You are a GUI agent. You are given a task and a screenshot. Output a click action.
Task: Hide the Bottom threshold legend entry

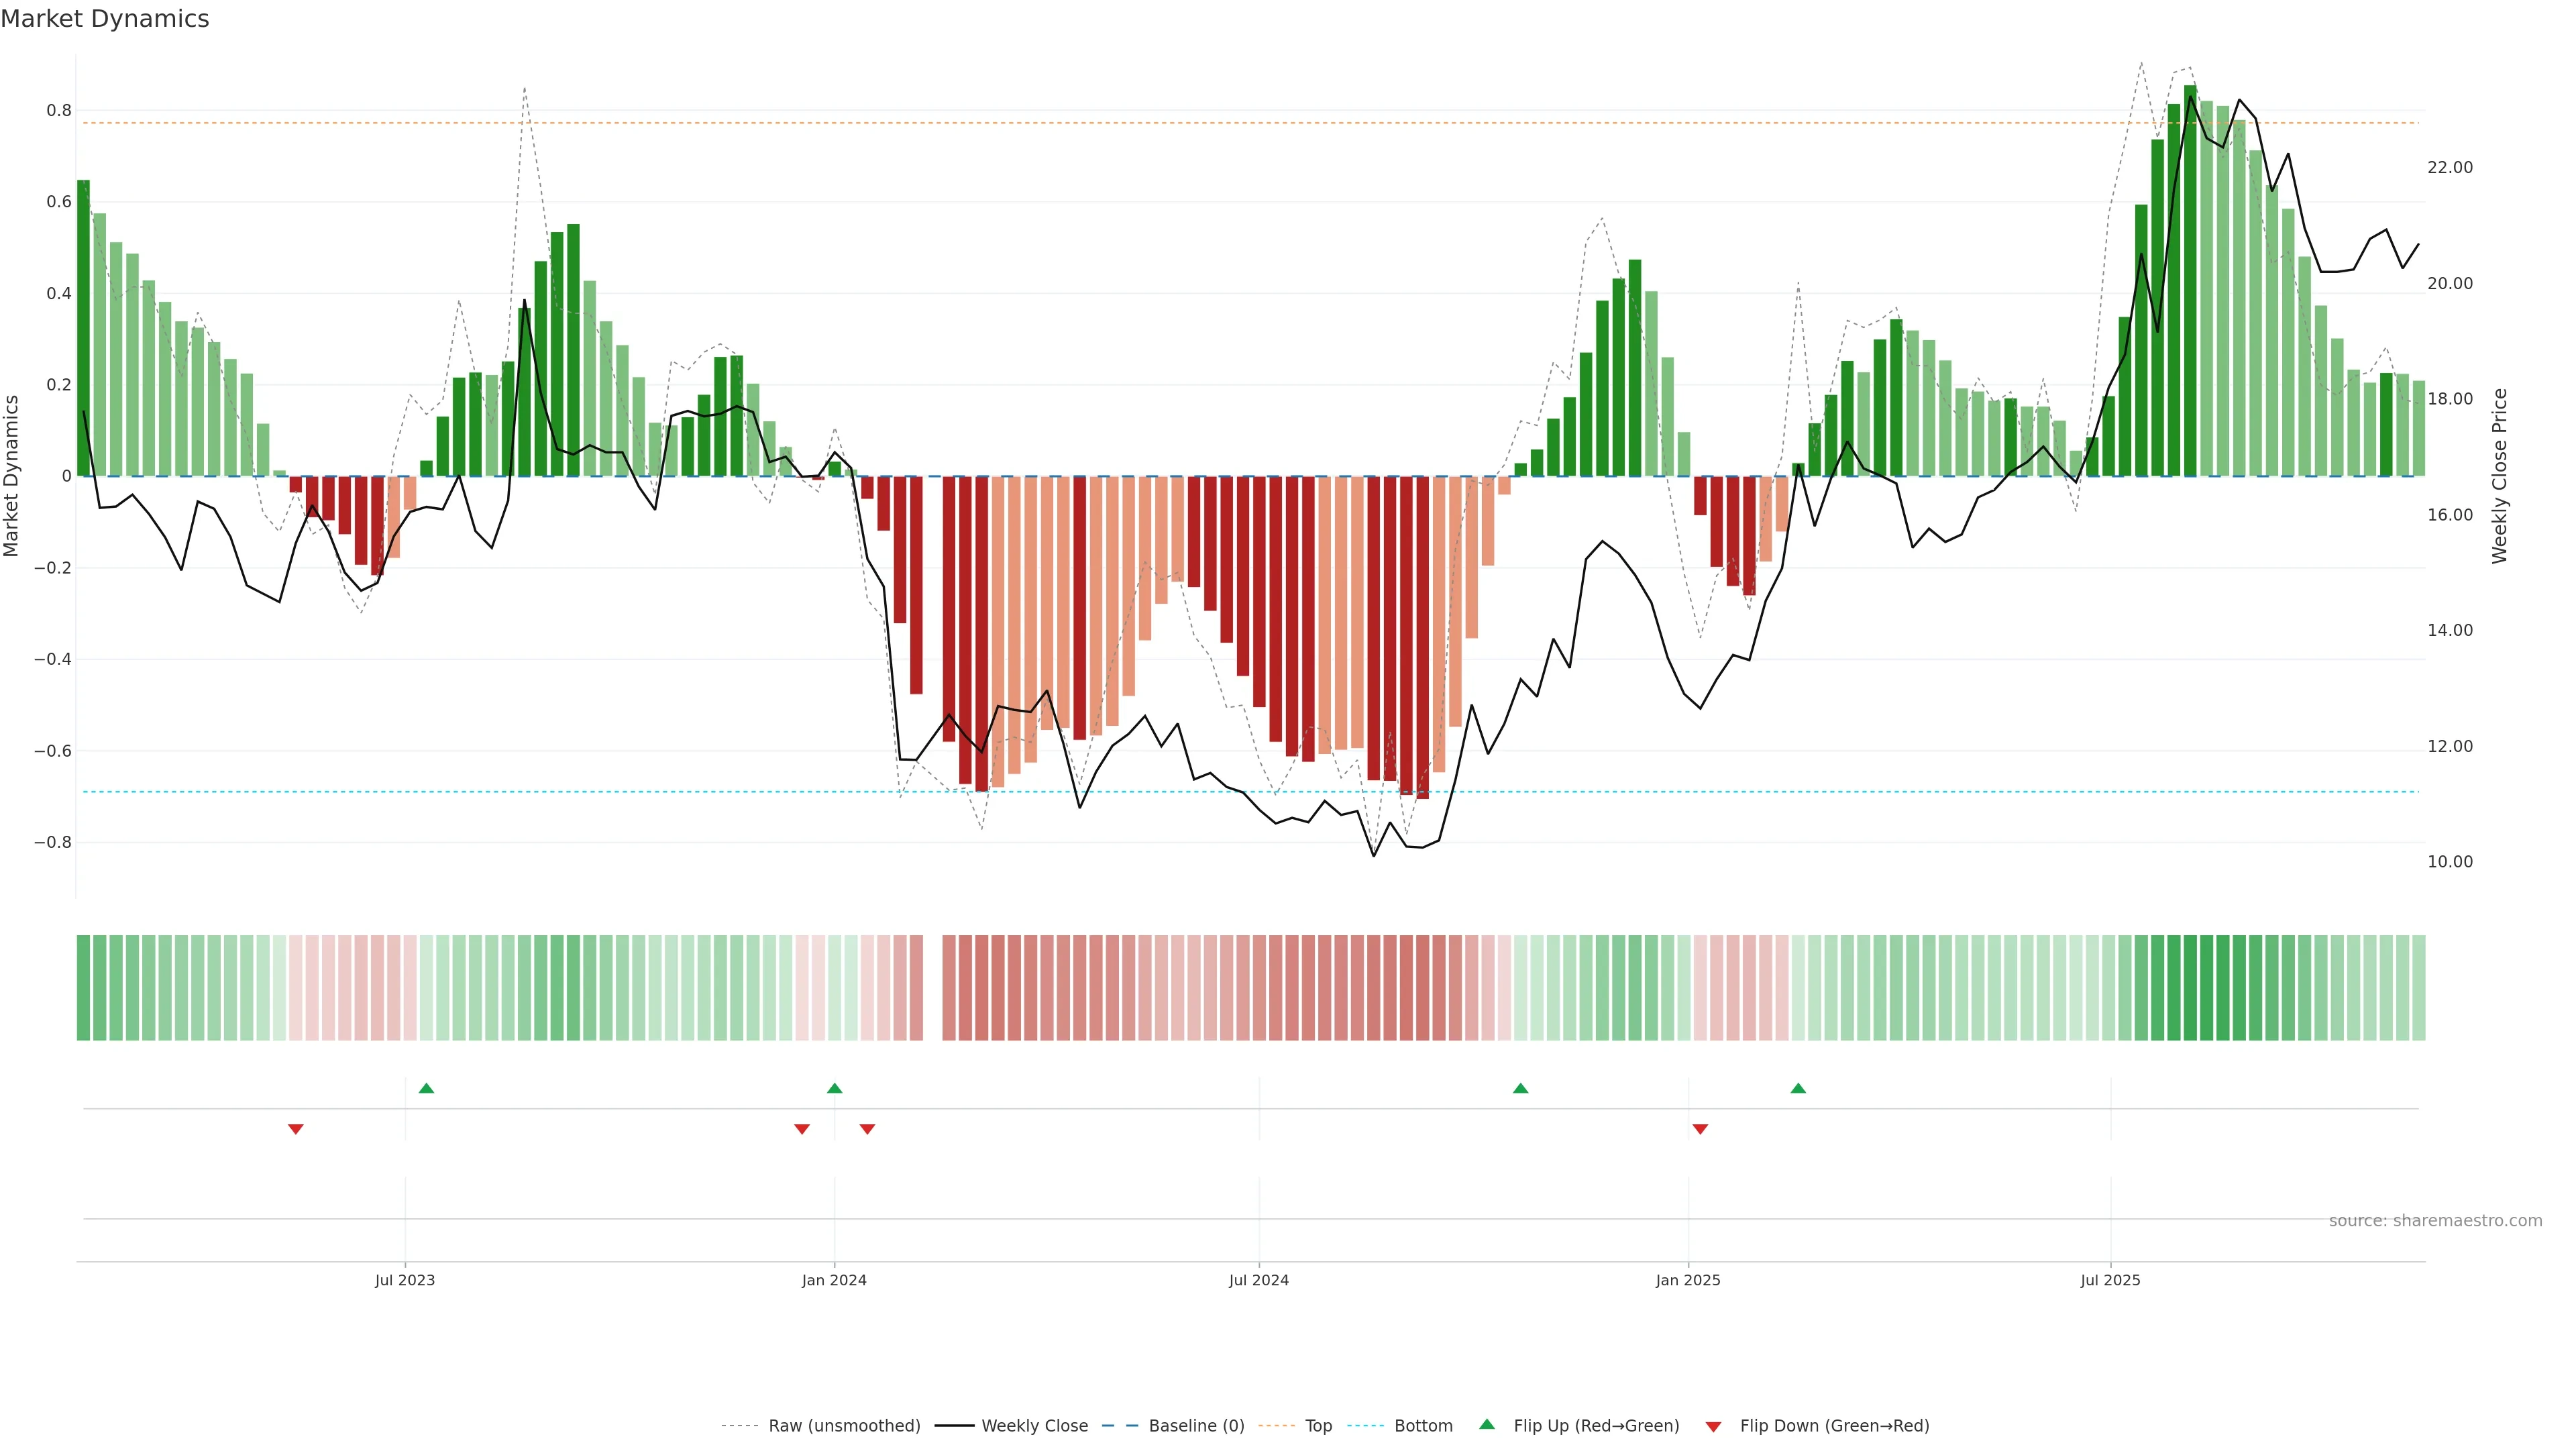click(x=1423, y=1426)
